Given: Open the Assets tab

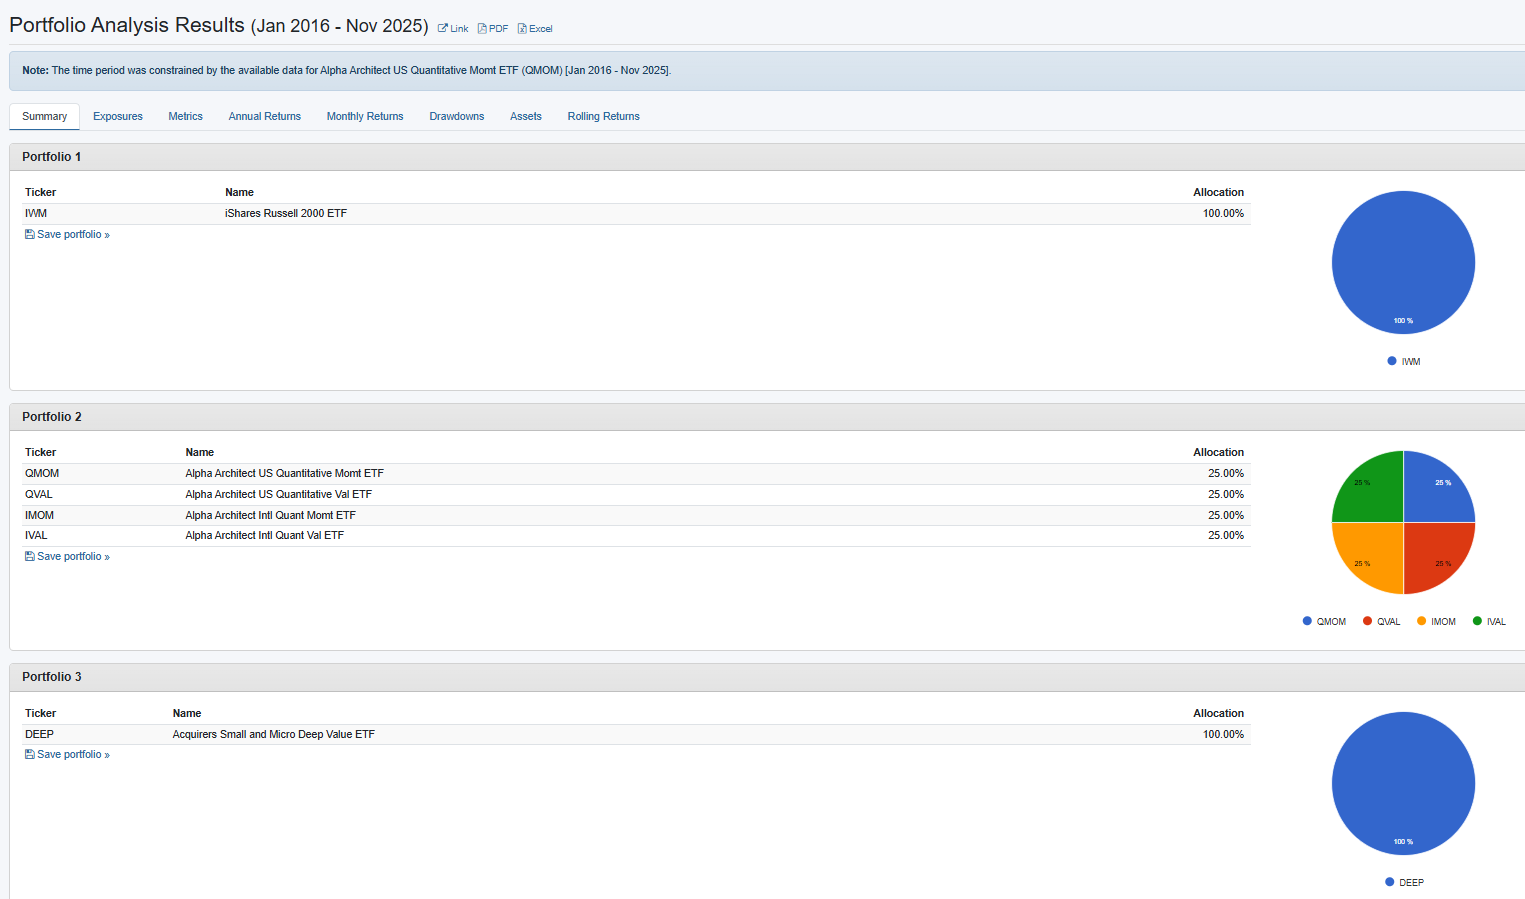Looking at the screenshot, I should click(x=525, y=116).
